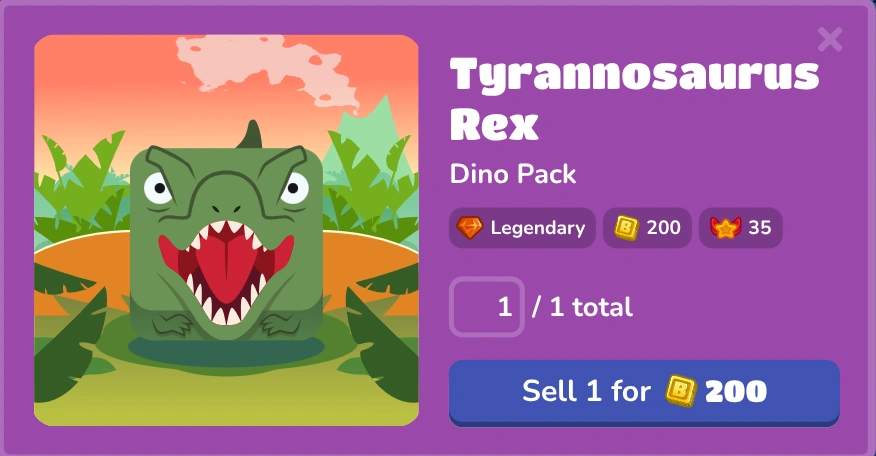Click the 35 number in star badge

760,227
